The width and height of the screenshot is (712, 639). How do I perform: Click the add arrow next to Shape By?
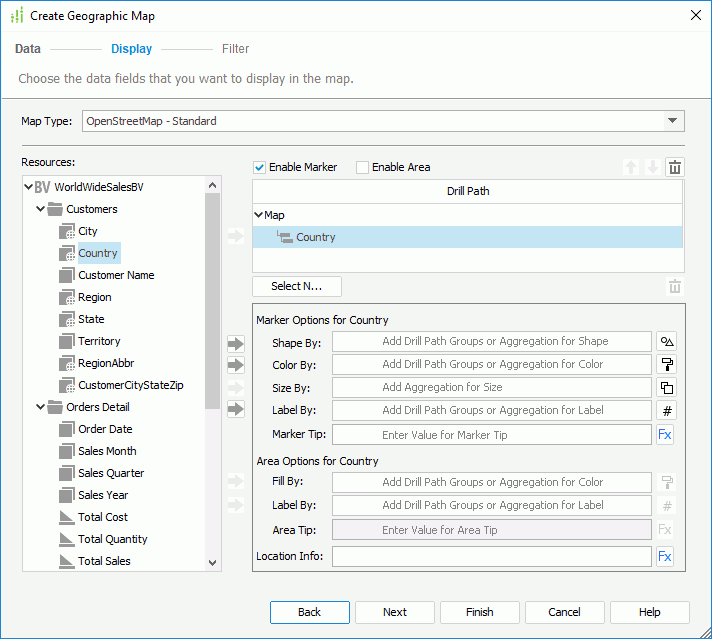[x=236, y=344]
